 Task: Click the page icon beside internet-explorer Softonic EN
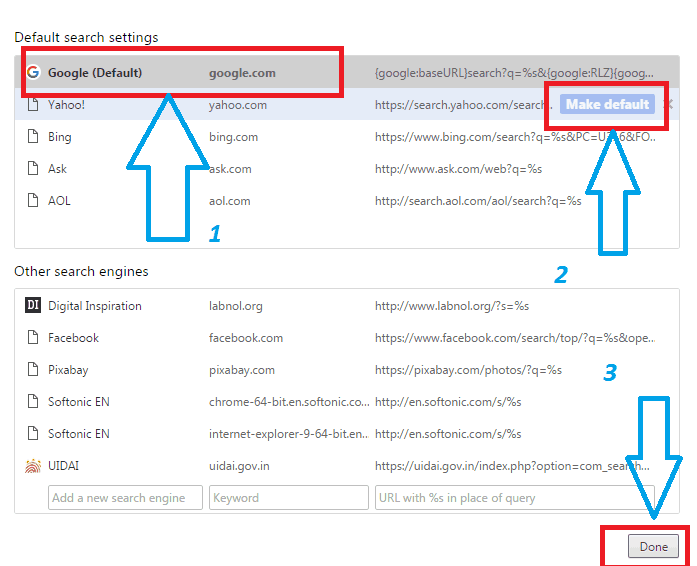33,434
